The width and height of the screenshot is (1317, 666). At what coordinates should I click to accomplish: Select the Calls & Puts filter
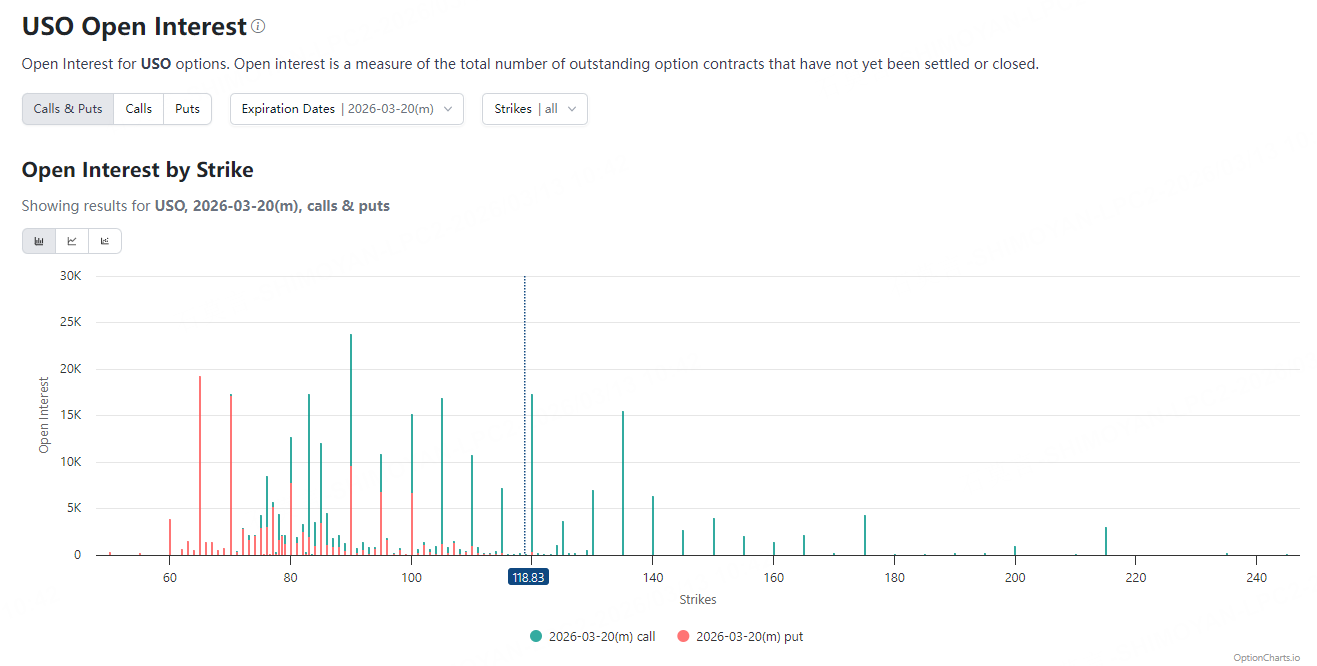[68, 109]
